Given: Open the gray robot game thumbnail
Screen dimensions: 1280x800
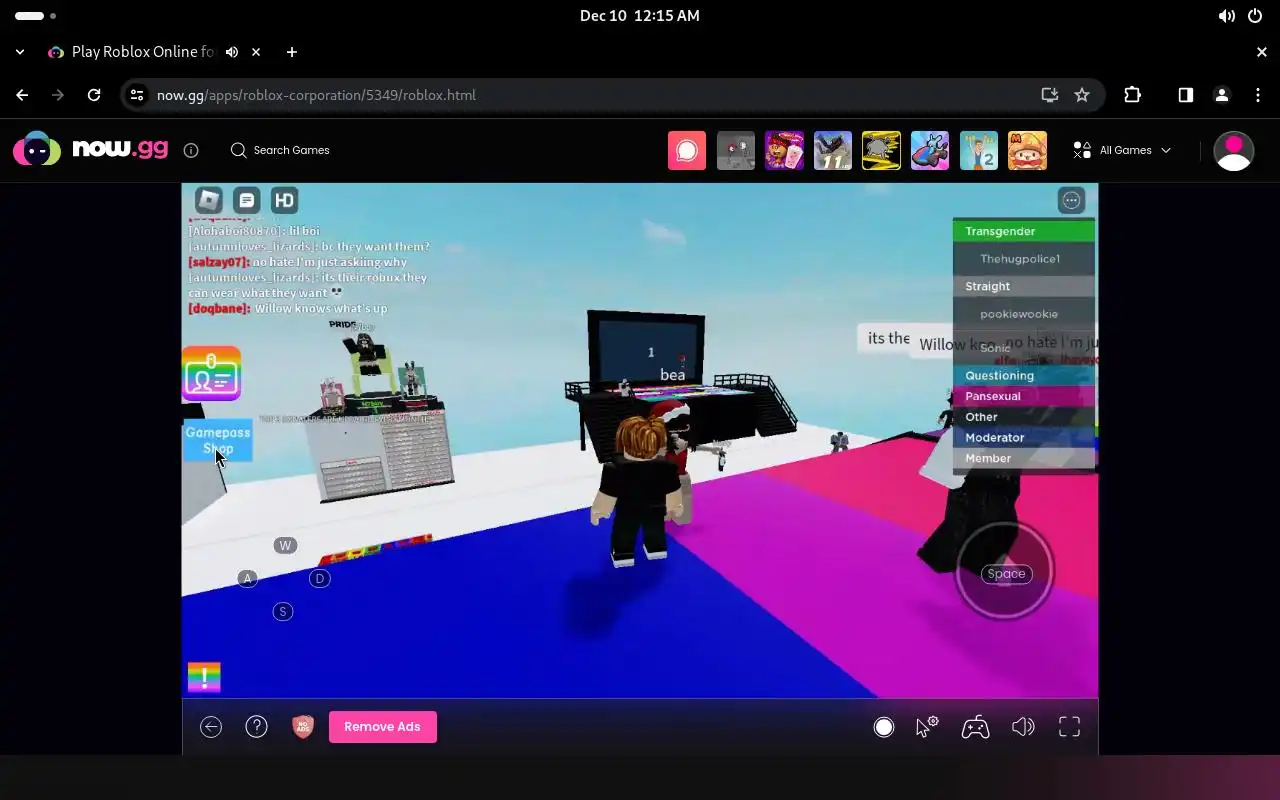Looking at the screenshot, I should 736,150.
